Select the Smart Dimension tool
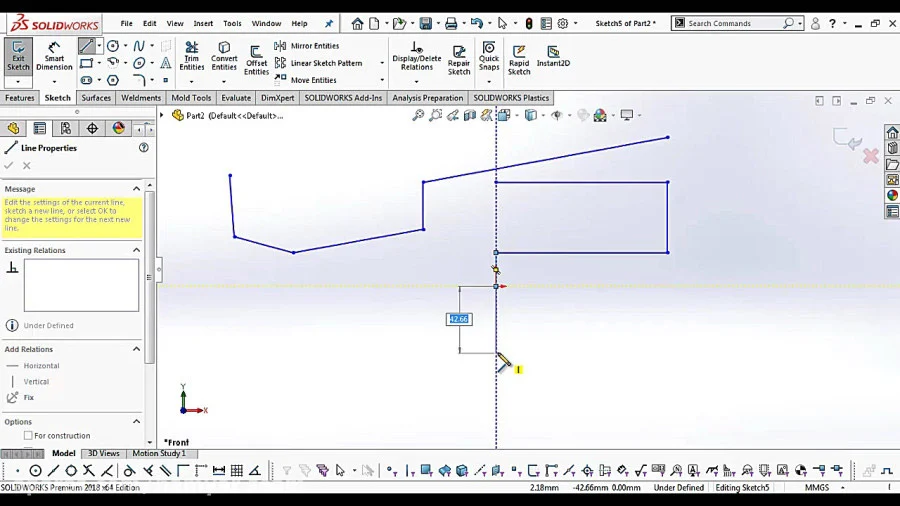This screenshot has width=900, height=506. coord(54,56)
